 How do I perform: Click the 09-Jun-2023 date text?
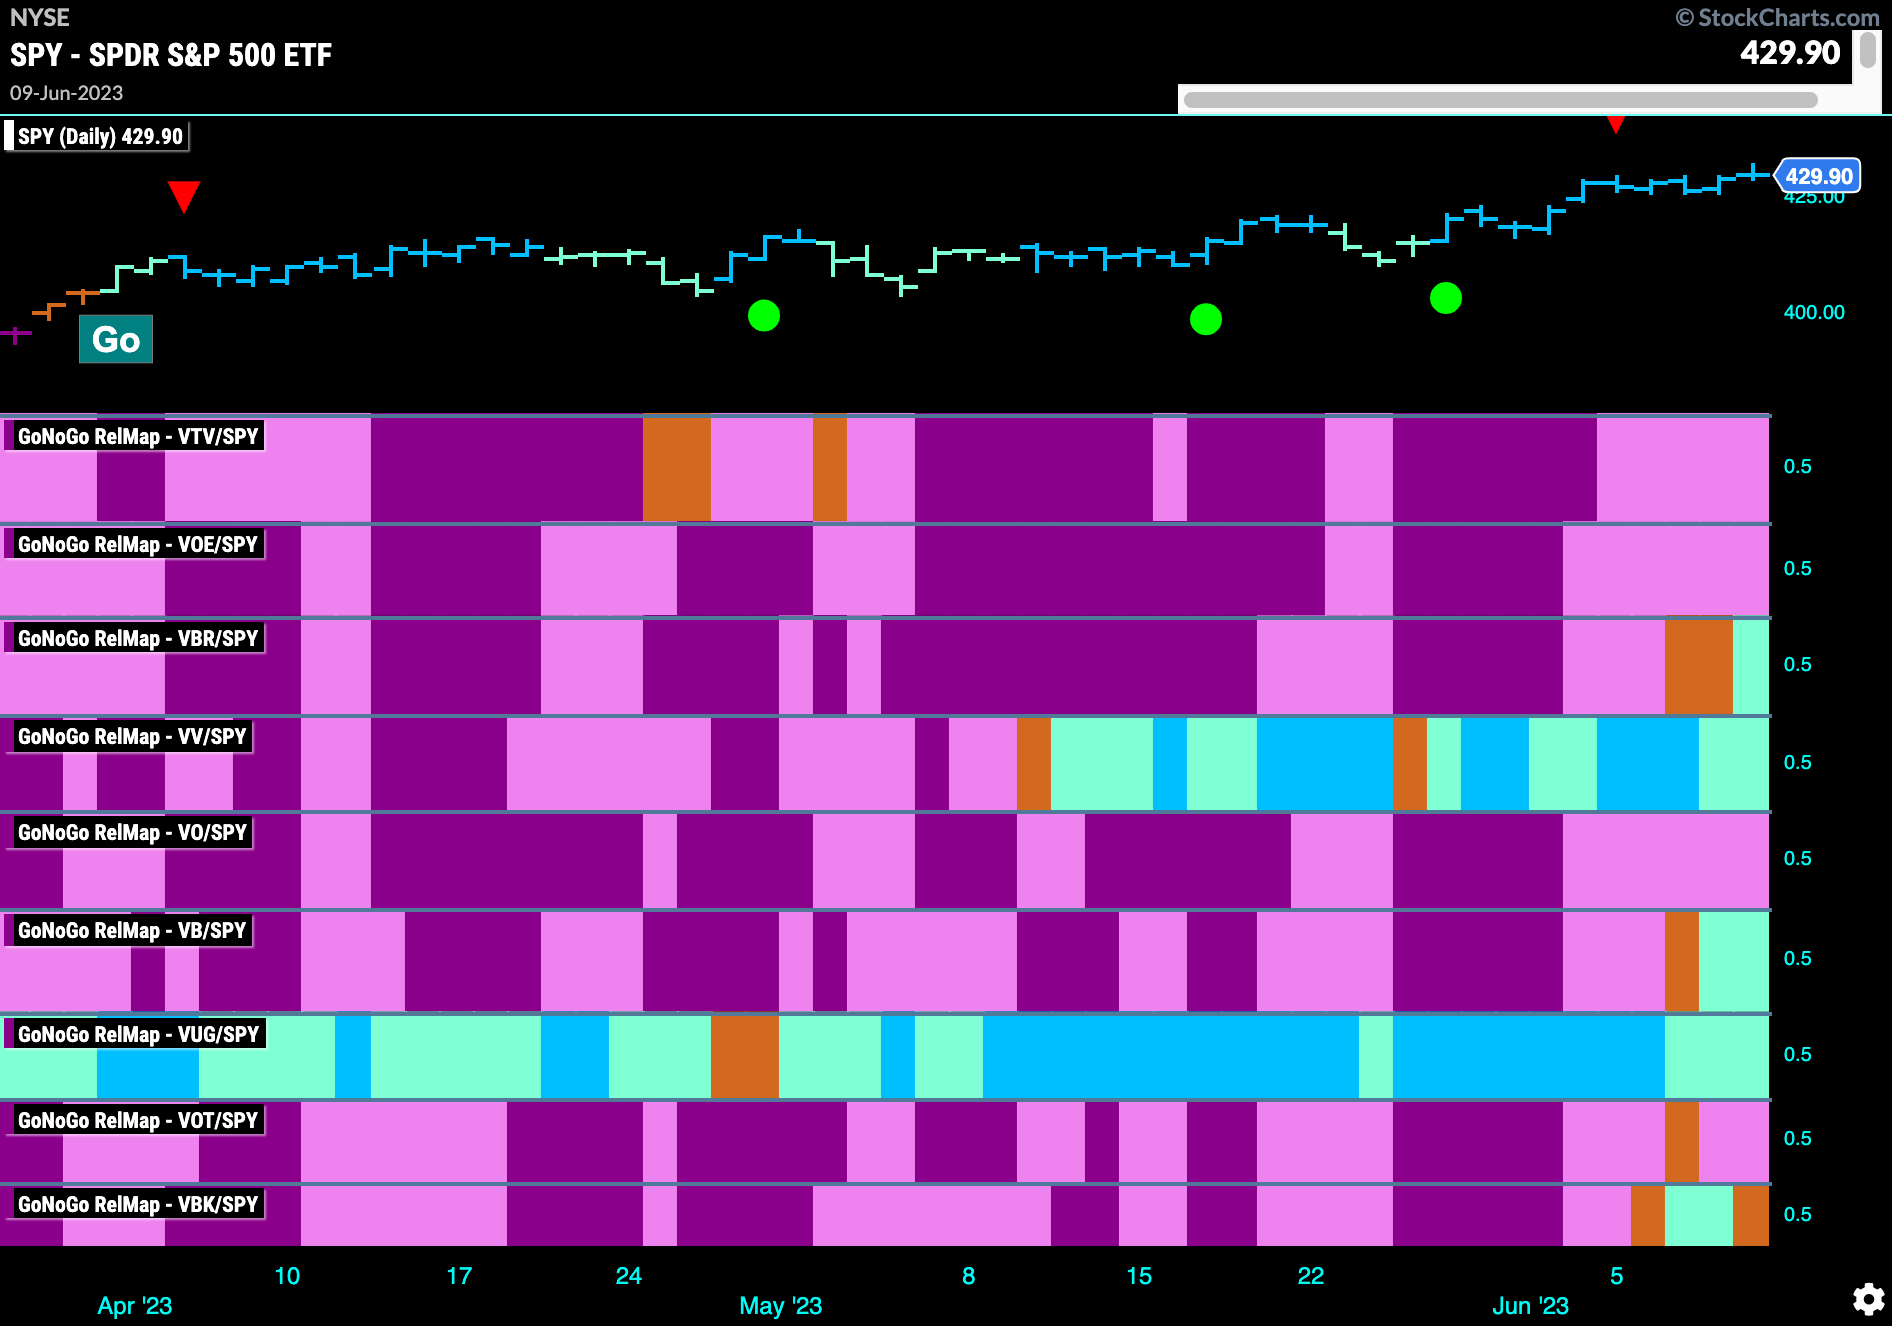click(66, 93)
